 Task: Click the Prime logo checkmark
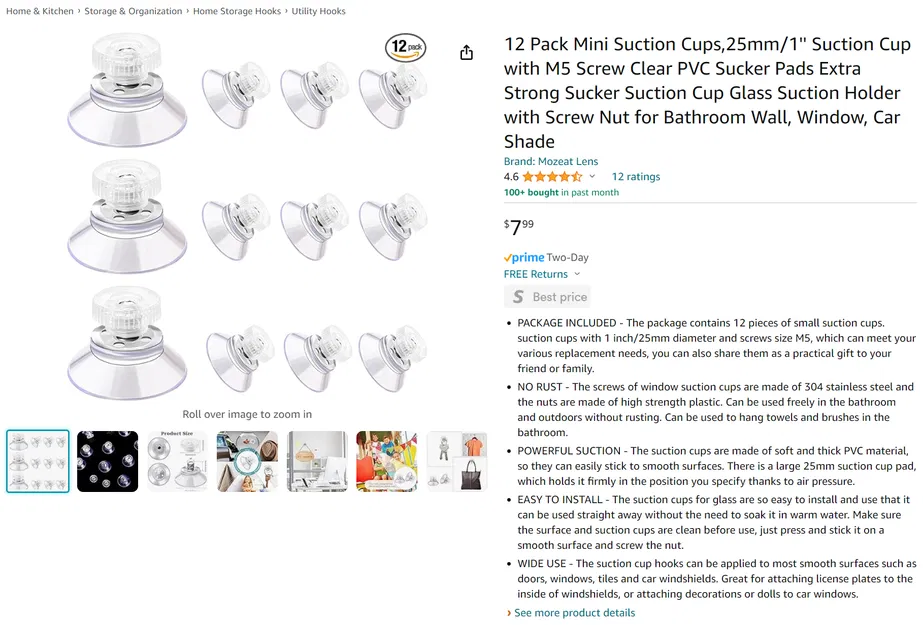(x=507, y=258)
